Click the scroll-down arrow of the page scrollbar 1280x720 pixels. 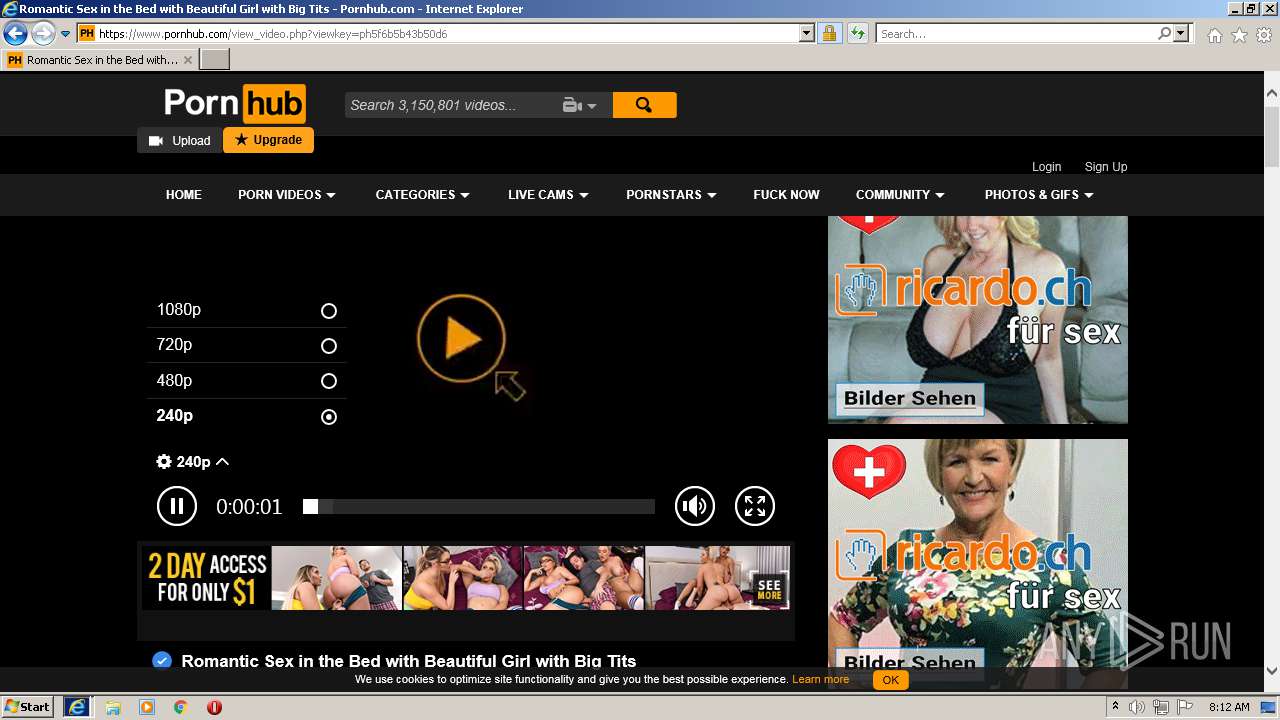tap(1272, 671)
